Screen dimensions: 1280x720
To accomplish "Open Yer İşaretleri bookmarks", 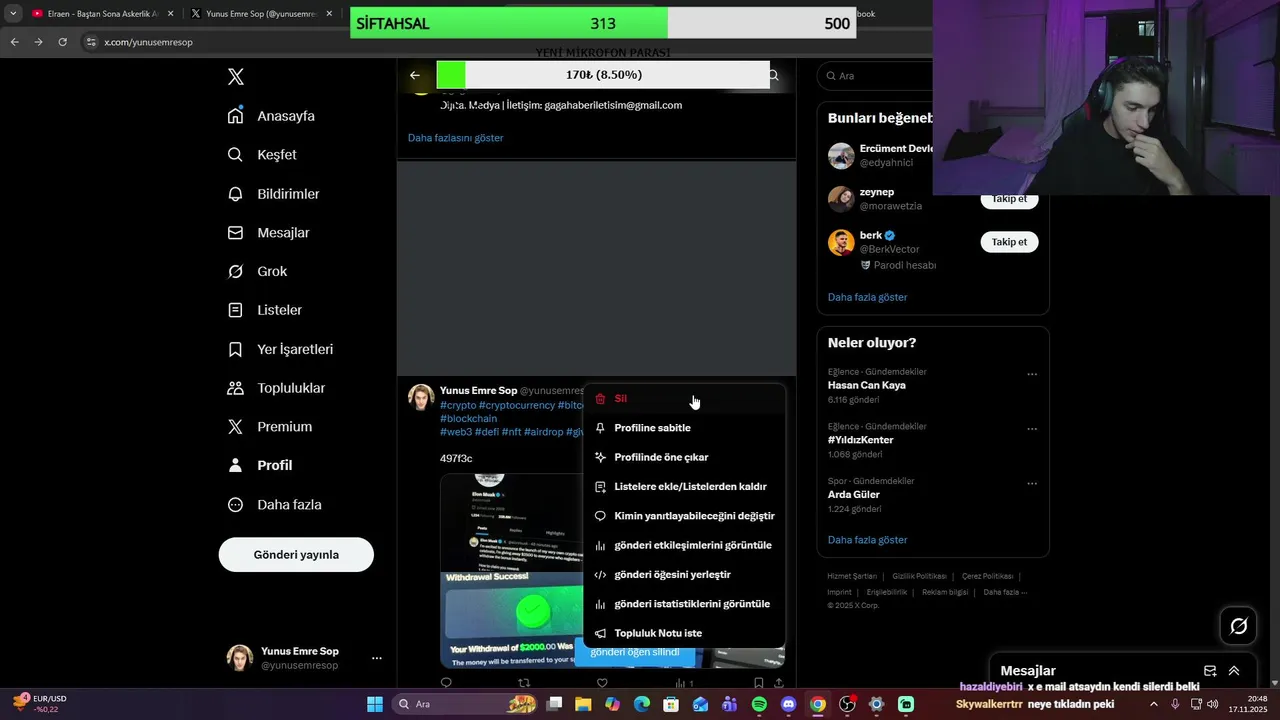I will 280,349.
